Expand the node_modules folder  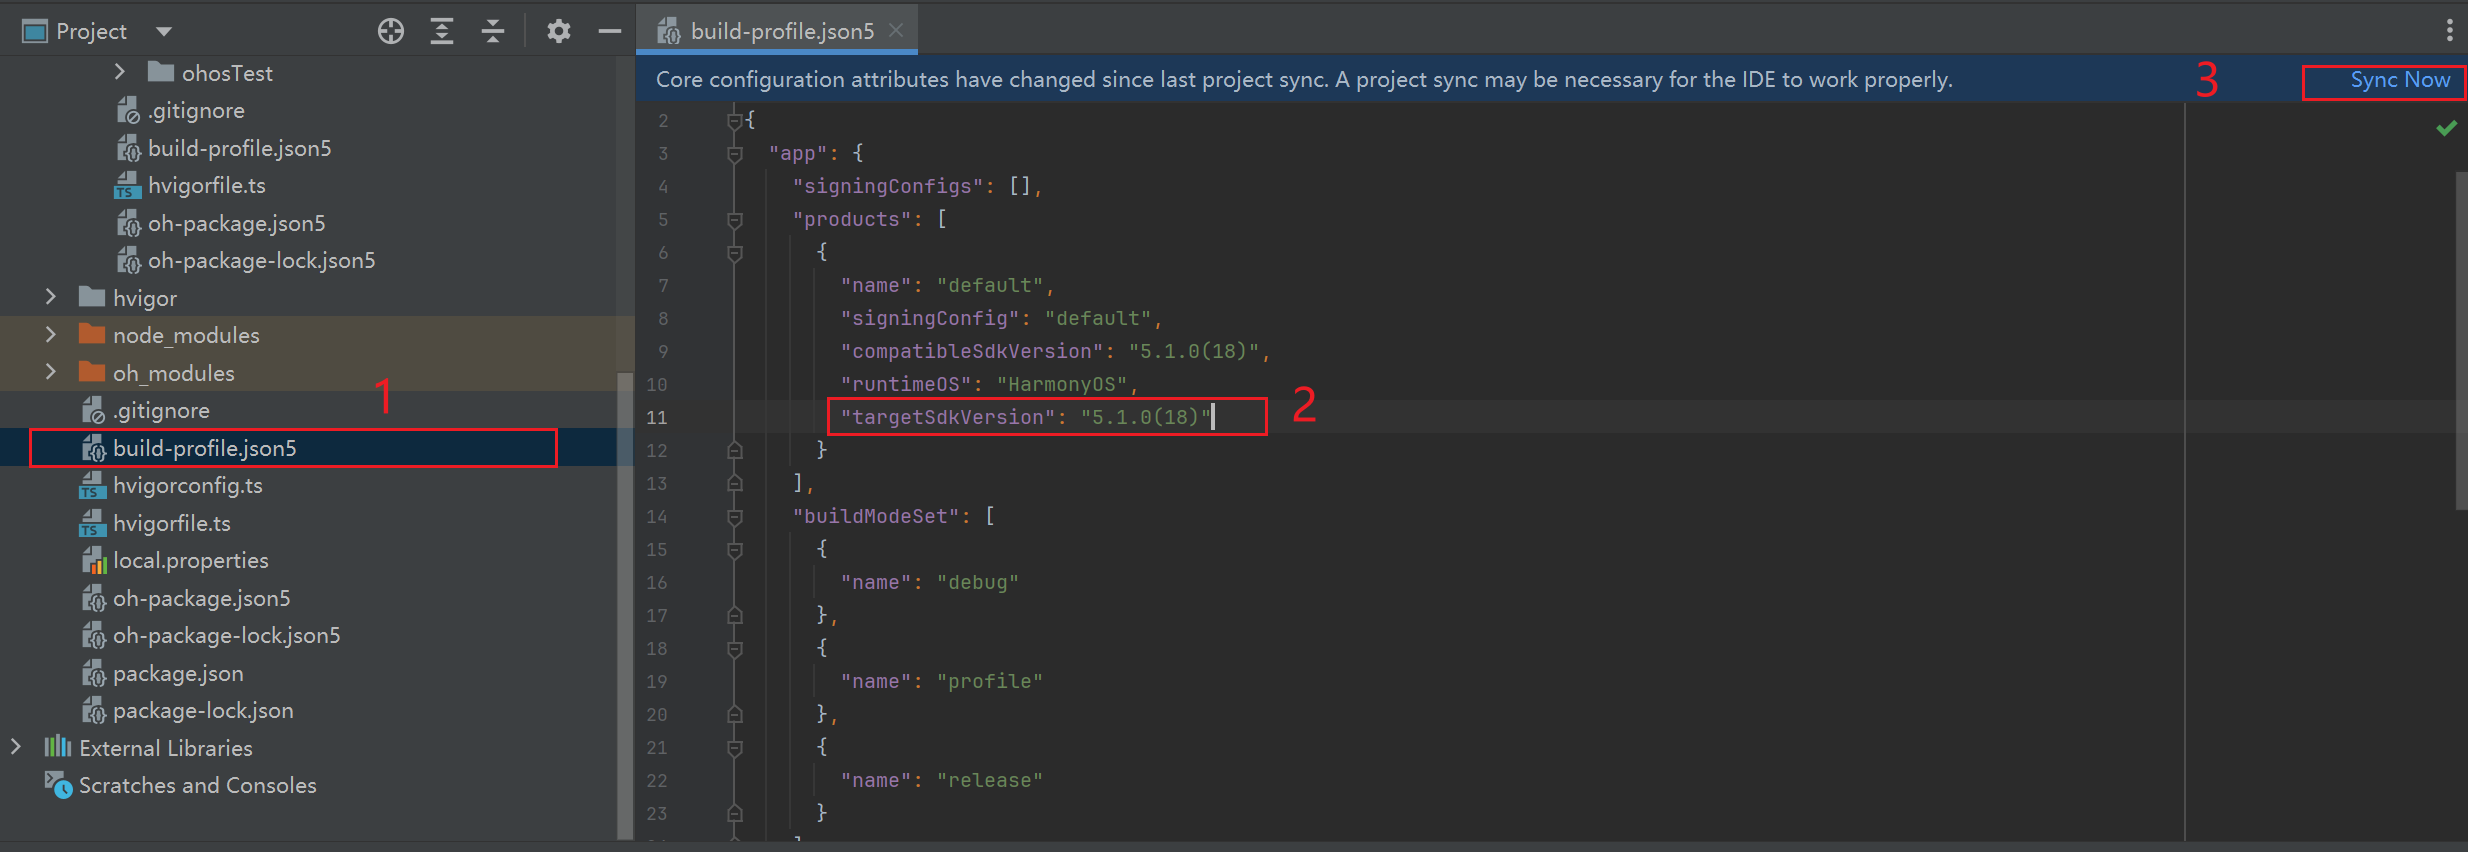point(51,335)
